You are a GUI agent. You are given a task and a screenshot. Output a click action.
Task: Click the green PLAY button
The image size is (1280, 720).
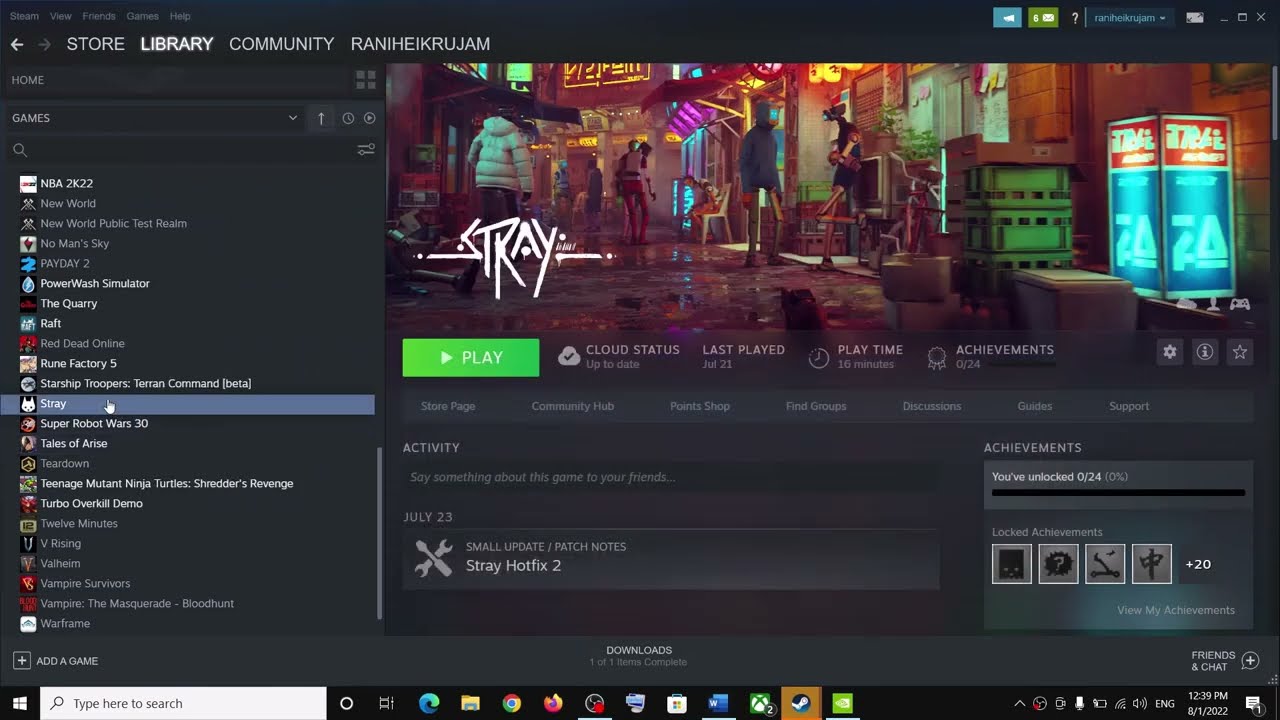click(x=471, y=358)
